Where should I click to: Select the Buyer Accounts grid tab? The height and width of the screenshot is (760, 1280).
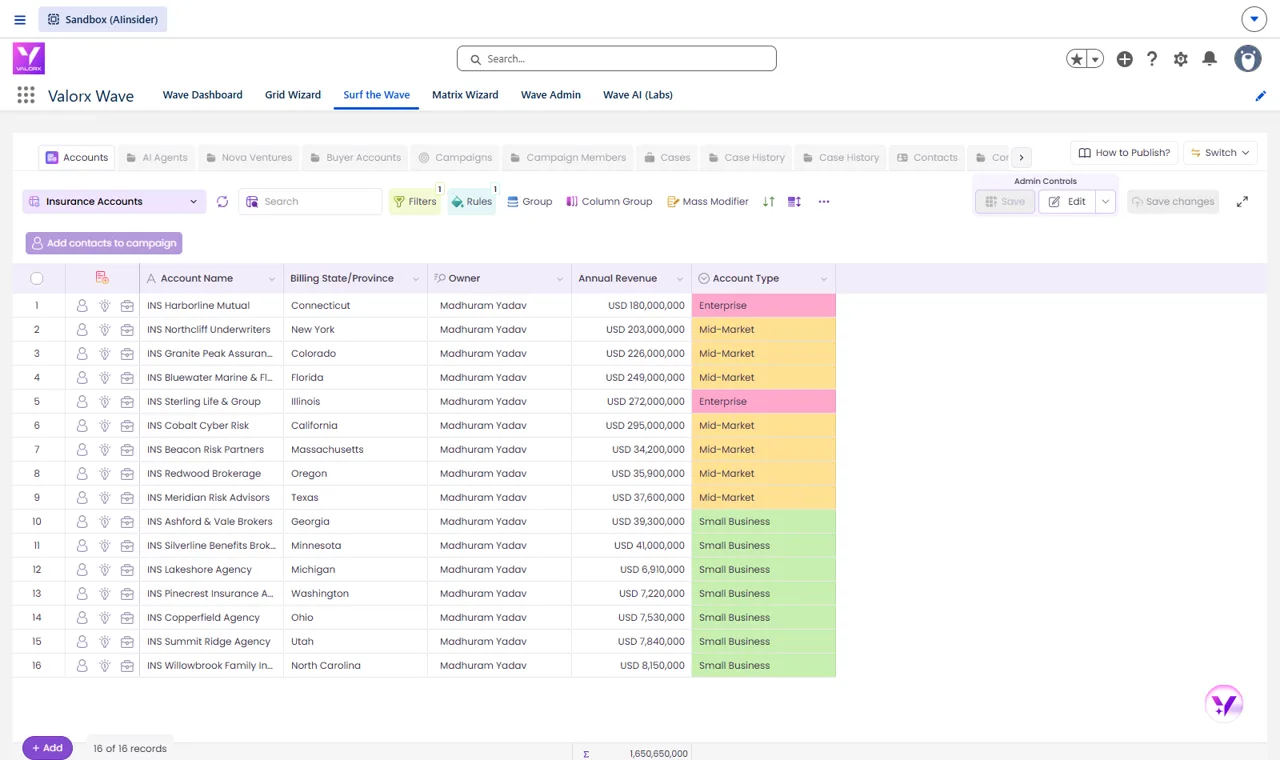pos(355,158)
